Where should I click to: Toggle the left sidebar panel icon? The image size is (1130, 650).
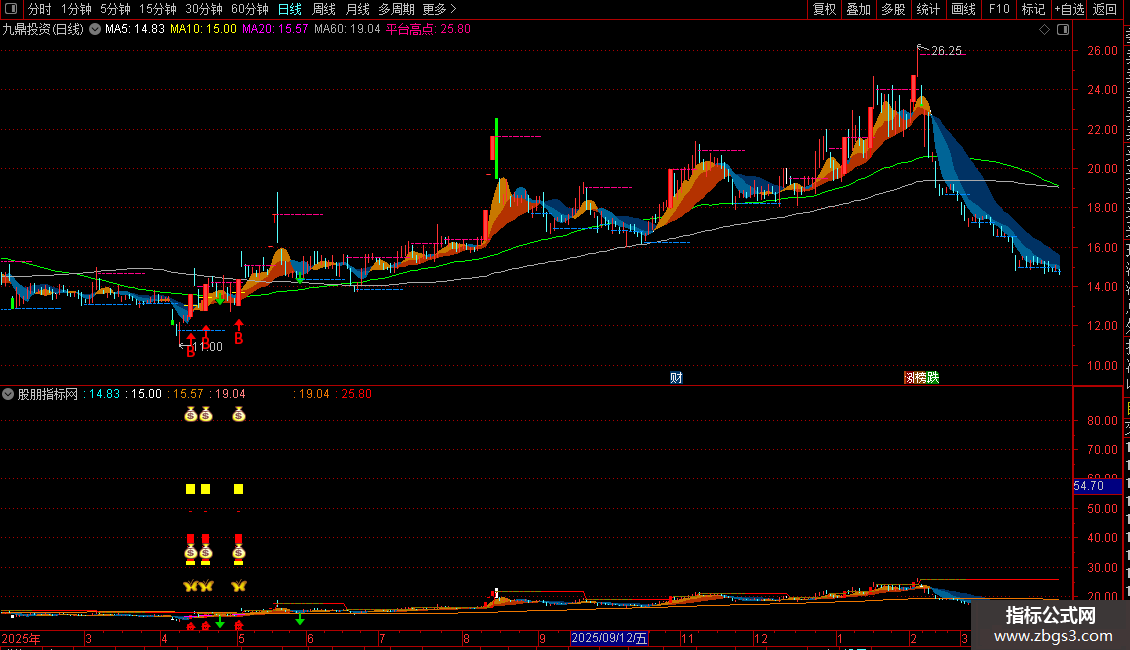[x=11, y=9]
